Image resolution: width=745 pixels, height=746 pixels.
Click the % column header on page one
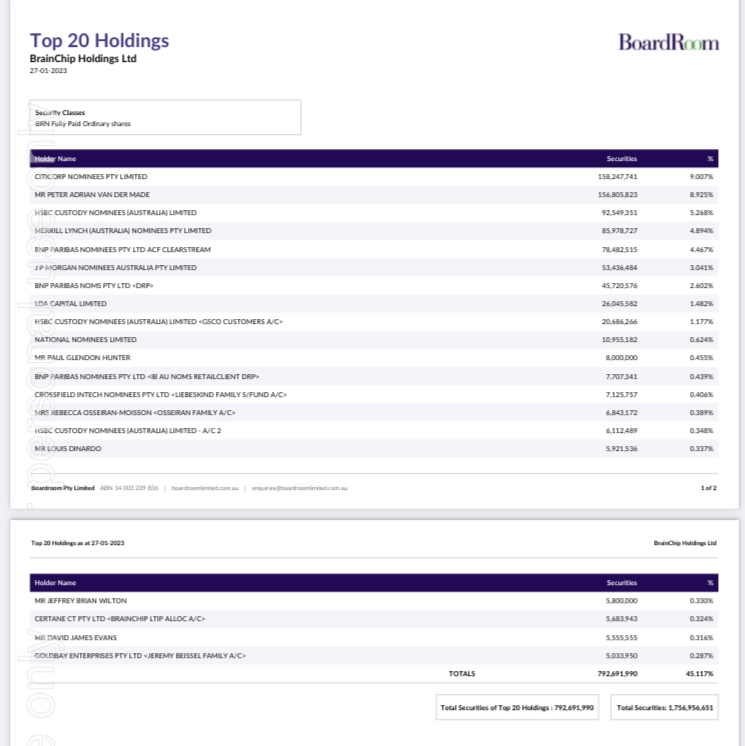710,158
